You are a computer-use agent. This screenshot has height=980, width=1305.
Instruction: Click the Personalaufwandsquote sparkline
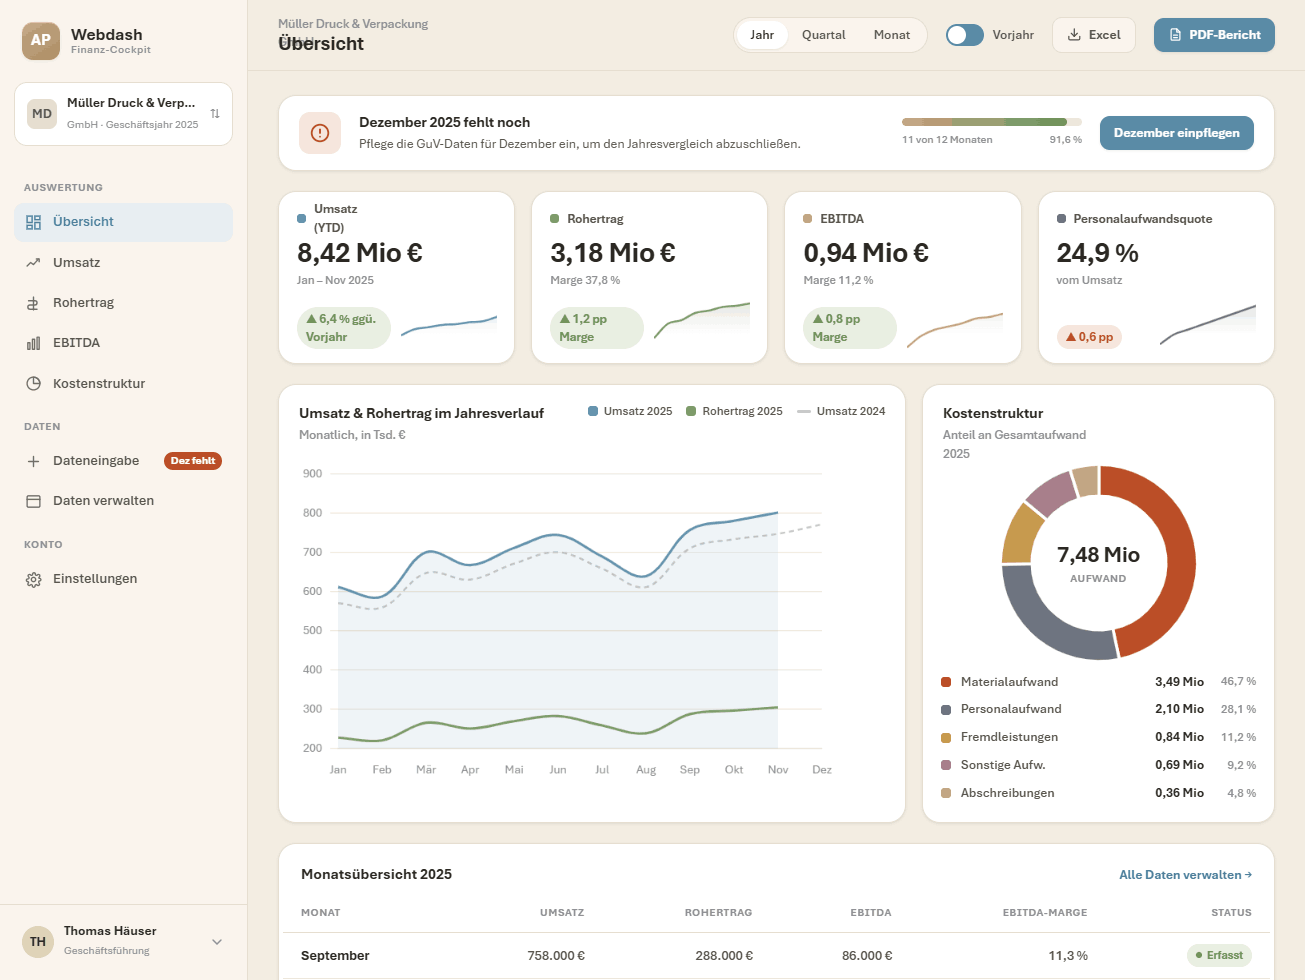(x=1208, y=325)
